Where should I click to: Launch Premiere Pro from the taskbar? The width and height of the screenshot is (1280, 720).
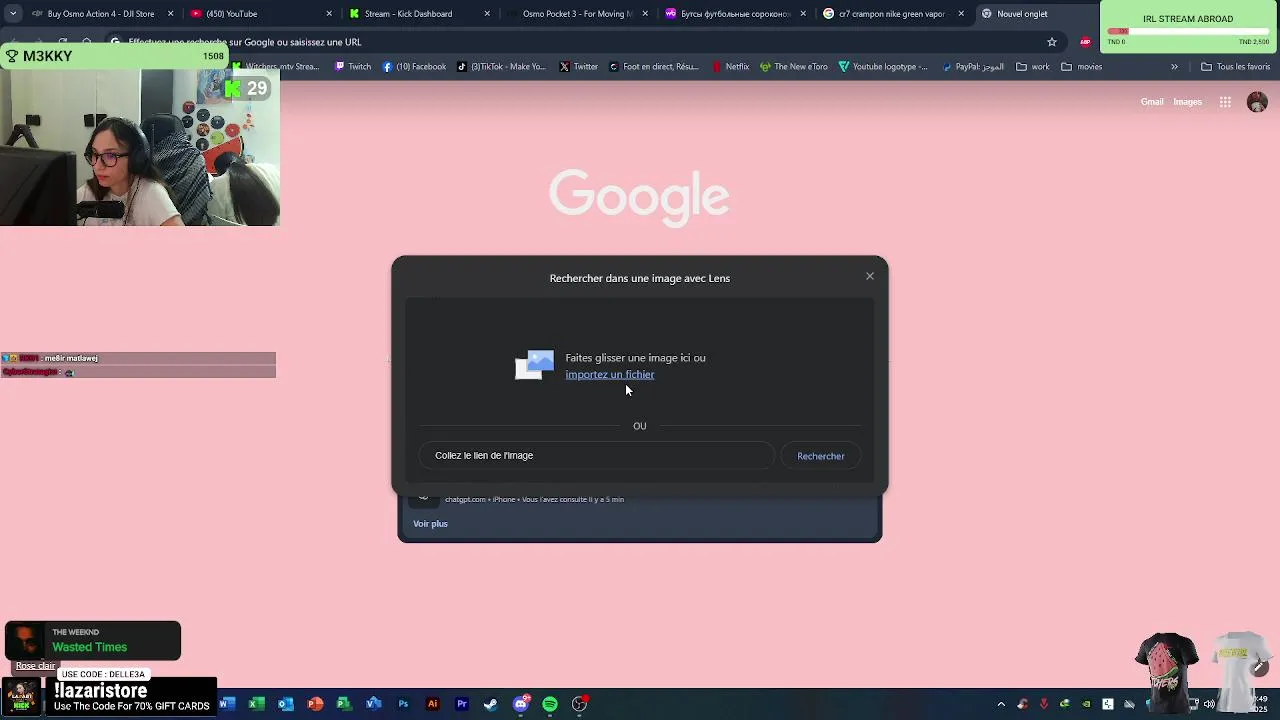coord(462,704)
